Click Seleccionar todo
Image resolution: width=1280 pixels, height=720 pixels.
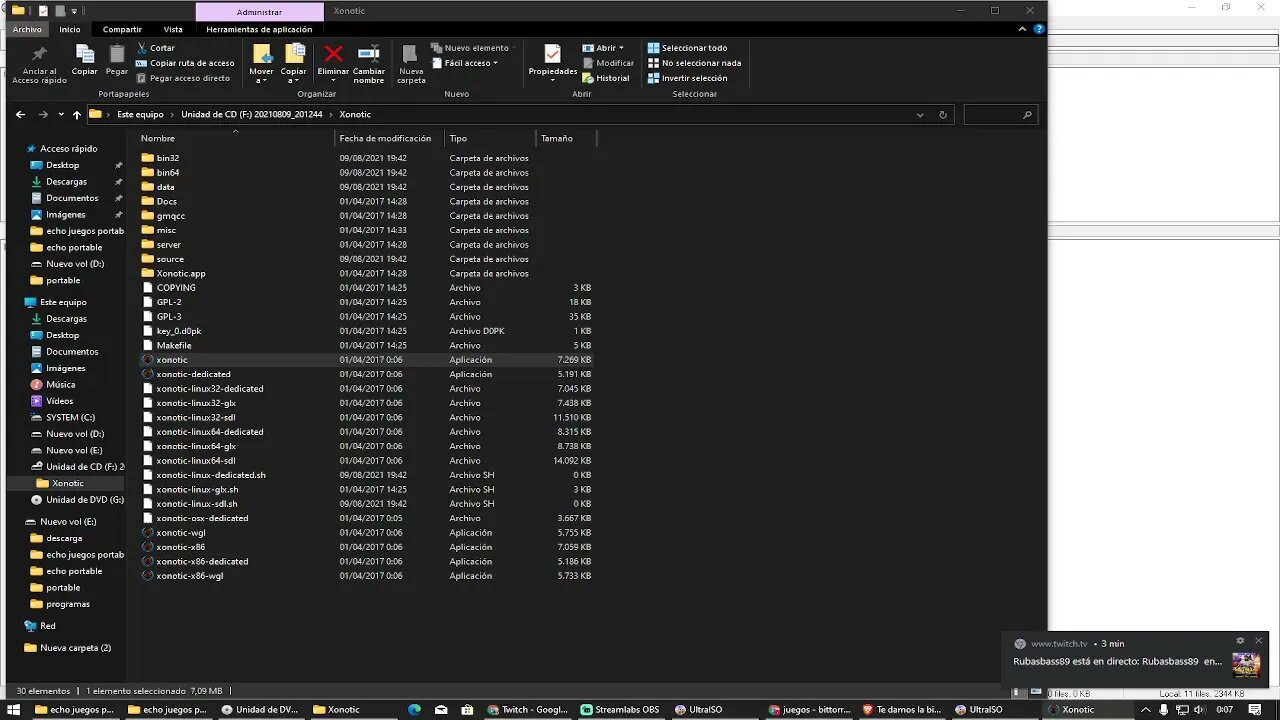(687, 48)
